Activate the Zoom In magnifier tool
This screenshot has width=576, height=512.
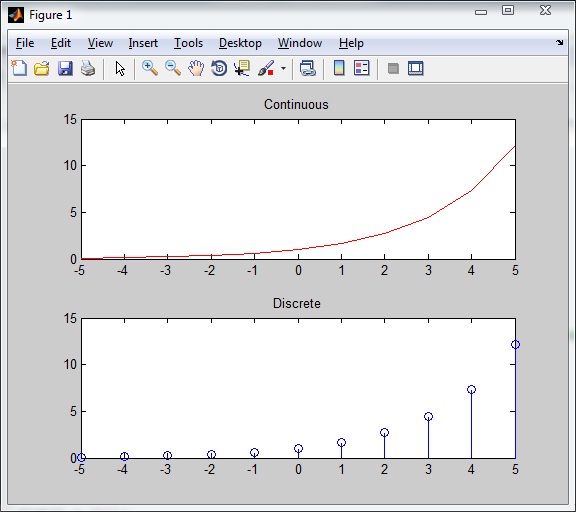[x=150, y=68]
